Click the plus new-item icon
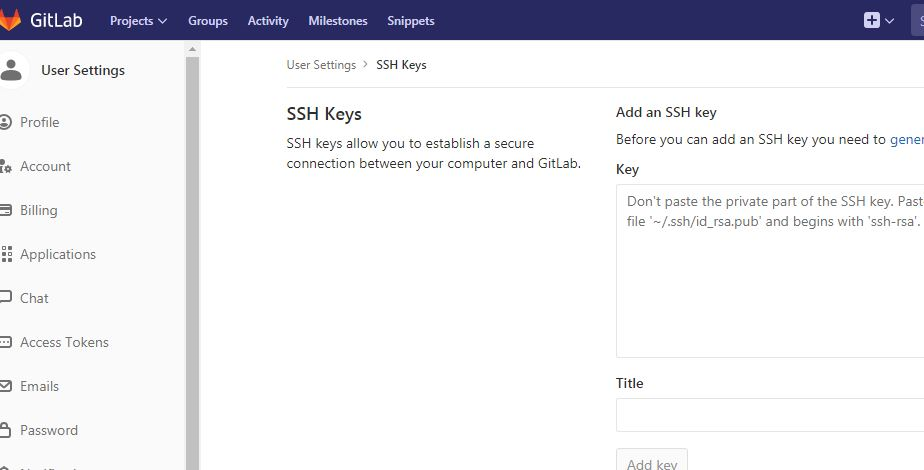The width and height of the screenshot is (924, 470). tap(872, 20)
